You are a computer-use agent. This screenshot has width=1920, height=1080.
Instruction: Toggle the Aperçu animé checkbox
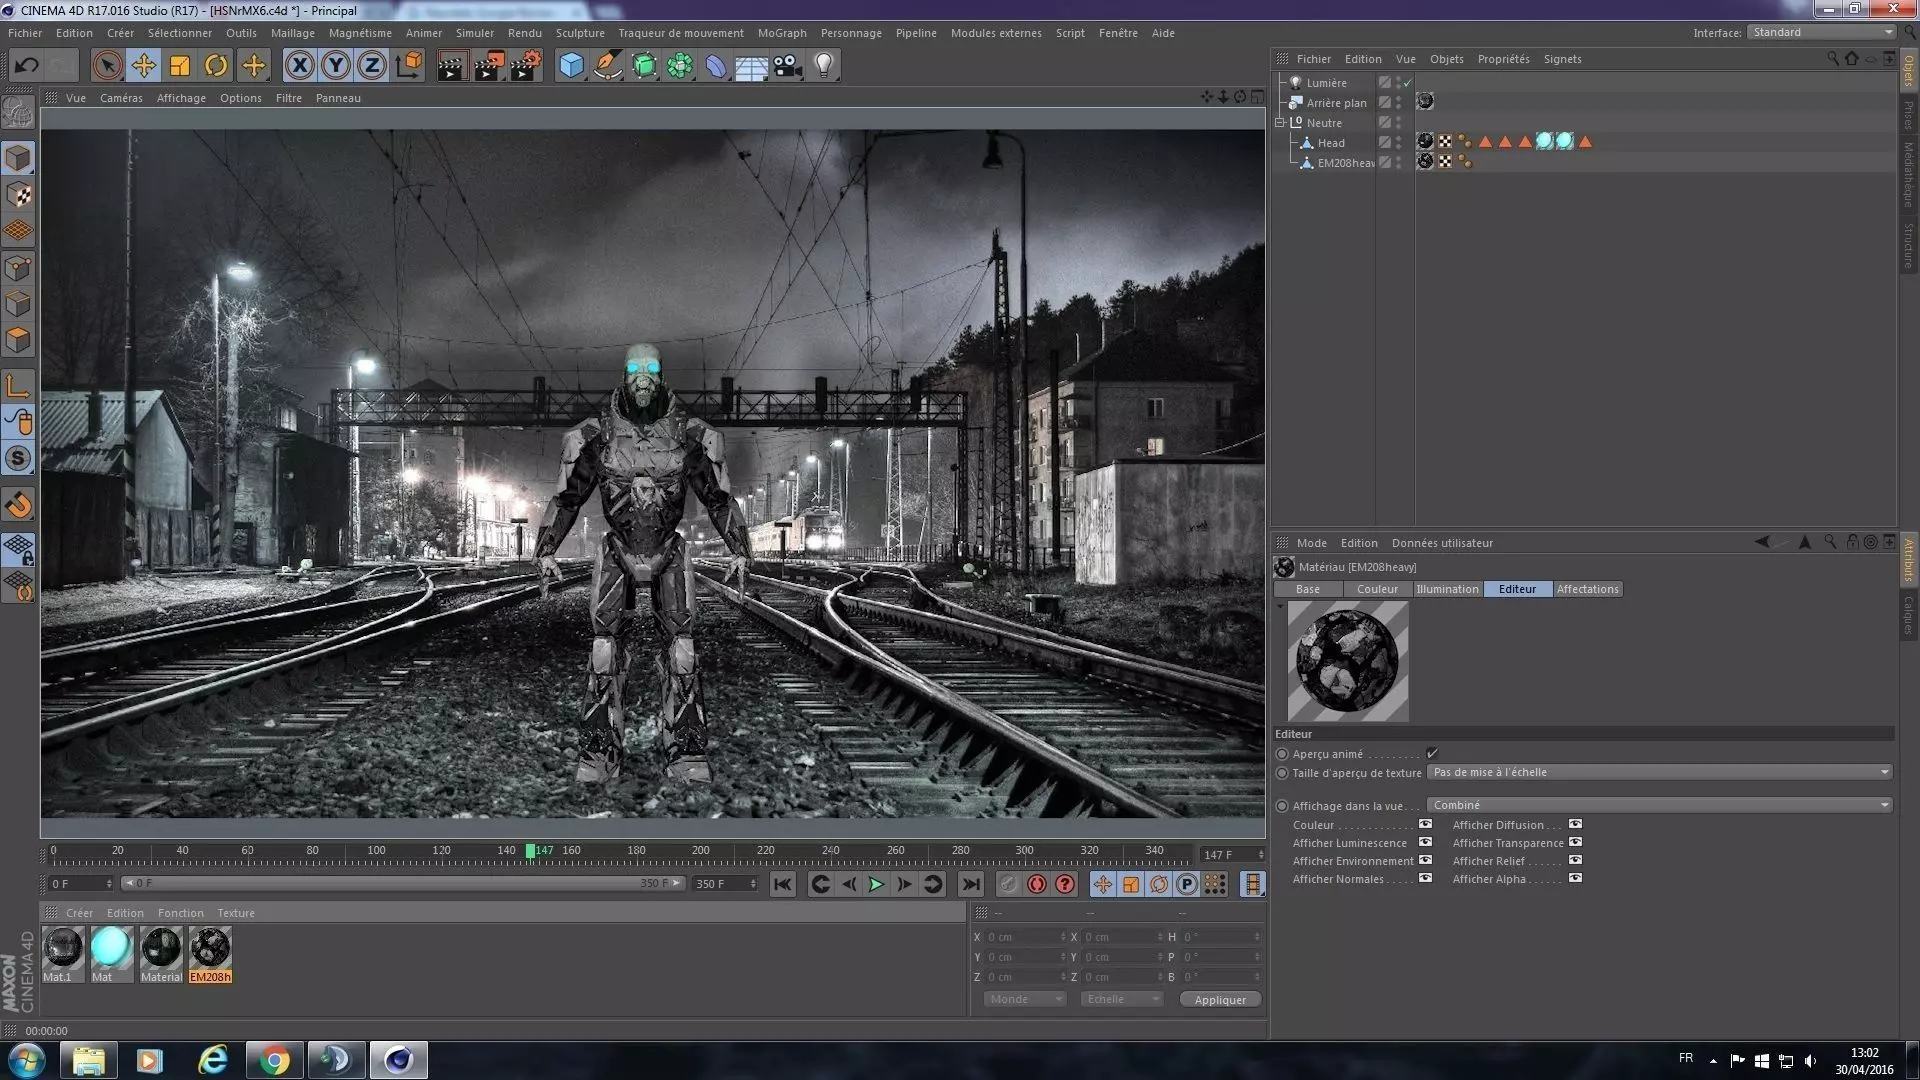[1432, 754]
